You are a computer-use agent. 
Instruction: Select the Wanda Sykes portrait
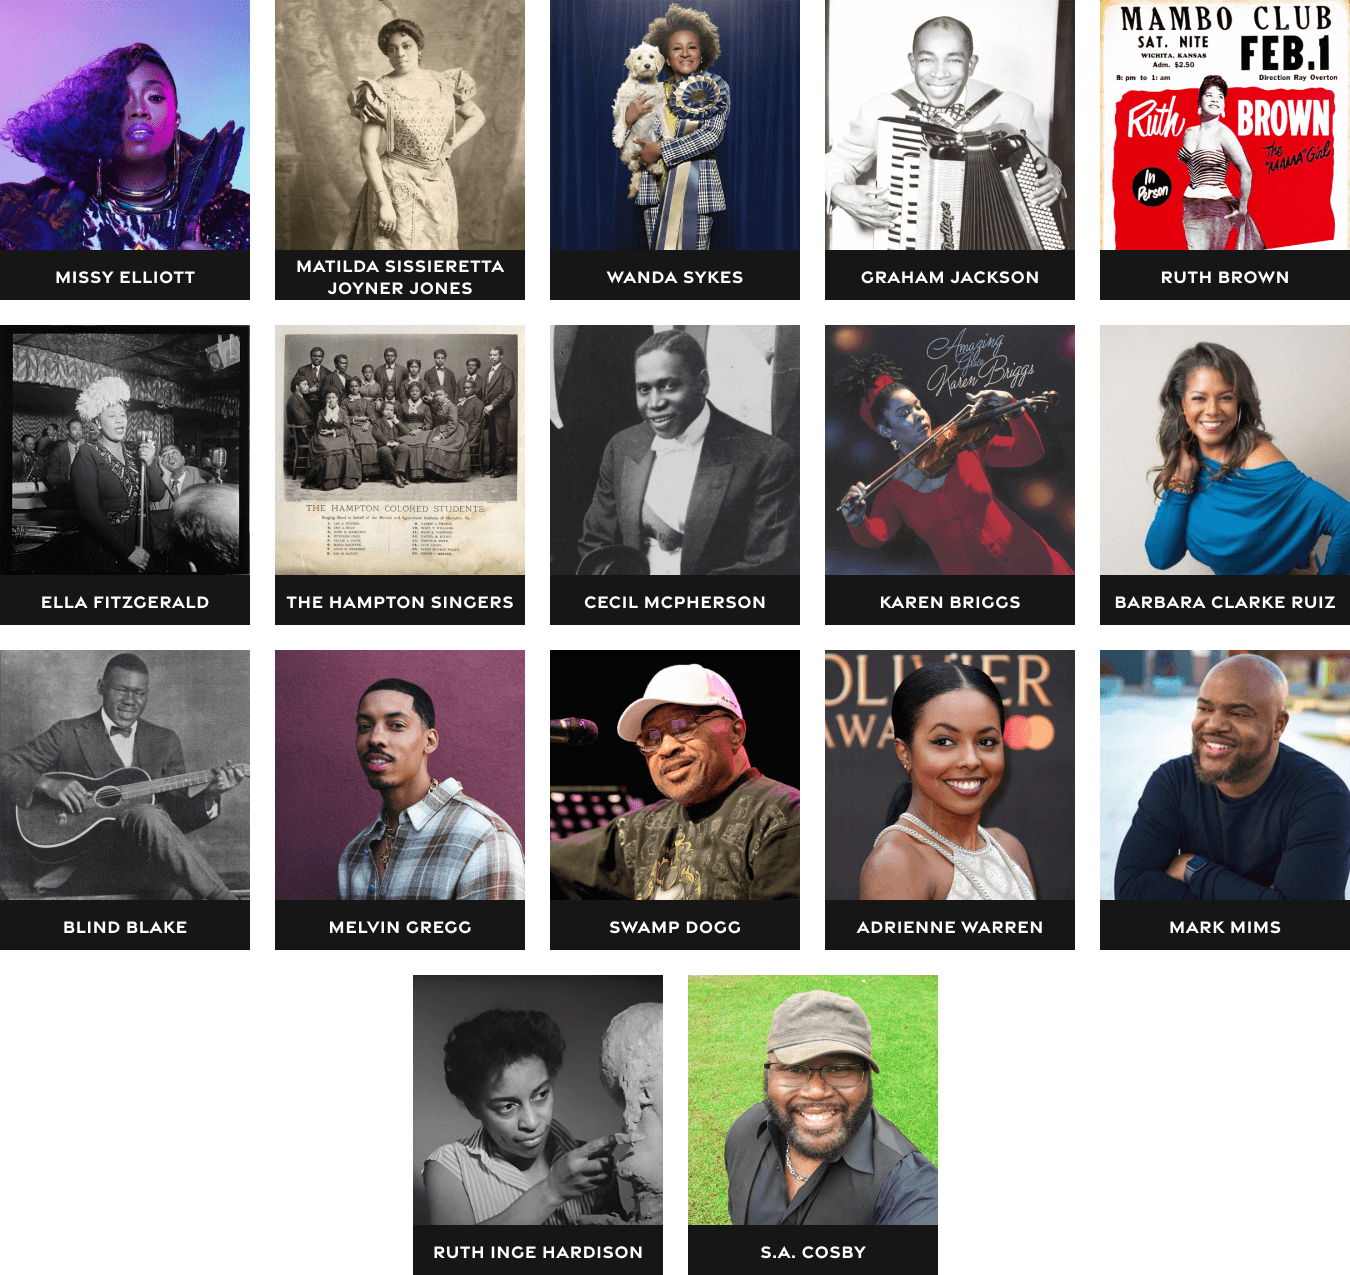pos(675,125)
